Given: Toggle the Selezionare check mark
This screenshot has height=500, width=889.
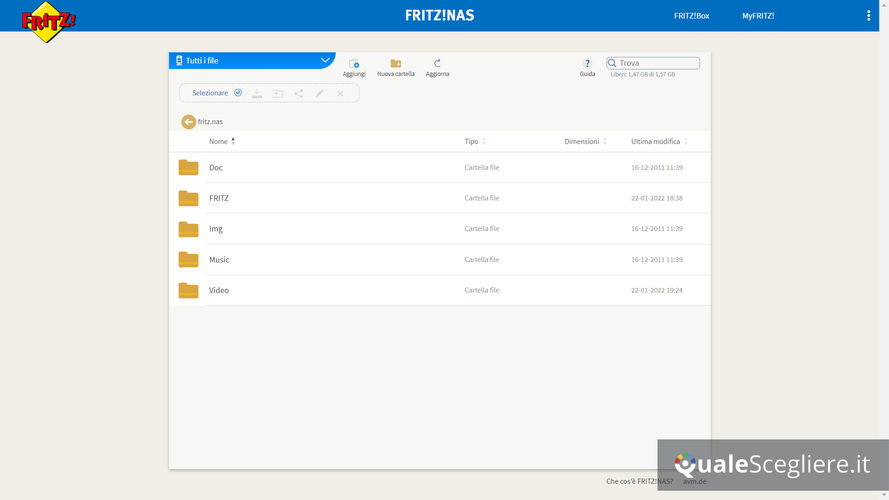Looking at the screenshot, I should coord(238,93).
